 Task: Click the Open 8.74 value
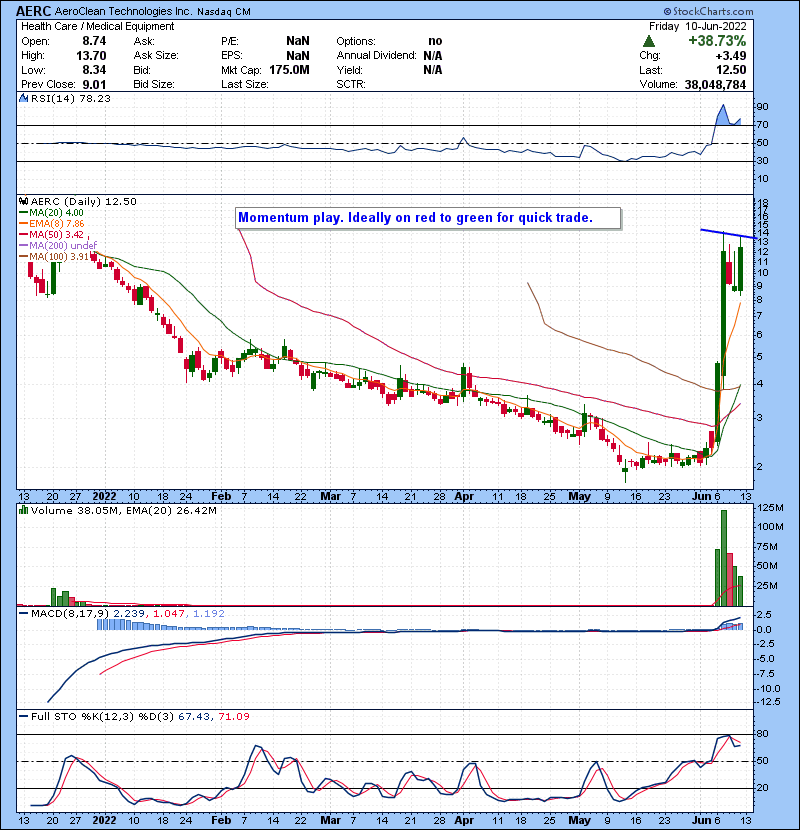(94, 41)
